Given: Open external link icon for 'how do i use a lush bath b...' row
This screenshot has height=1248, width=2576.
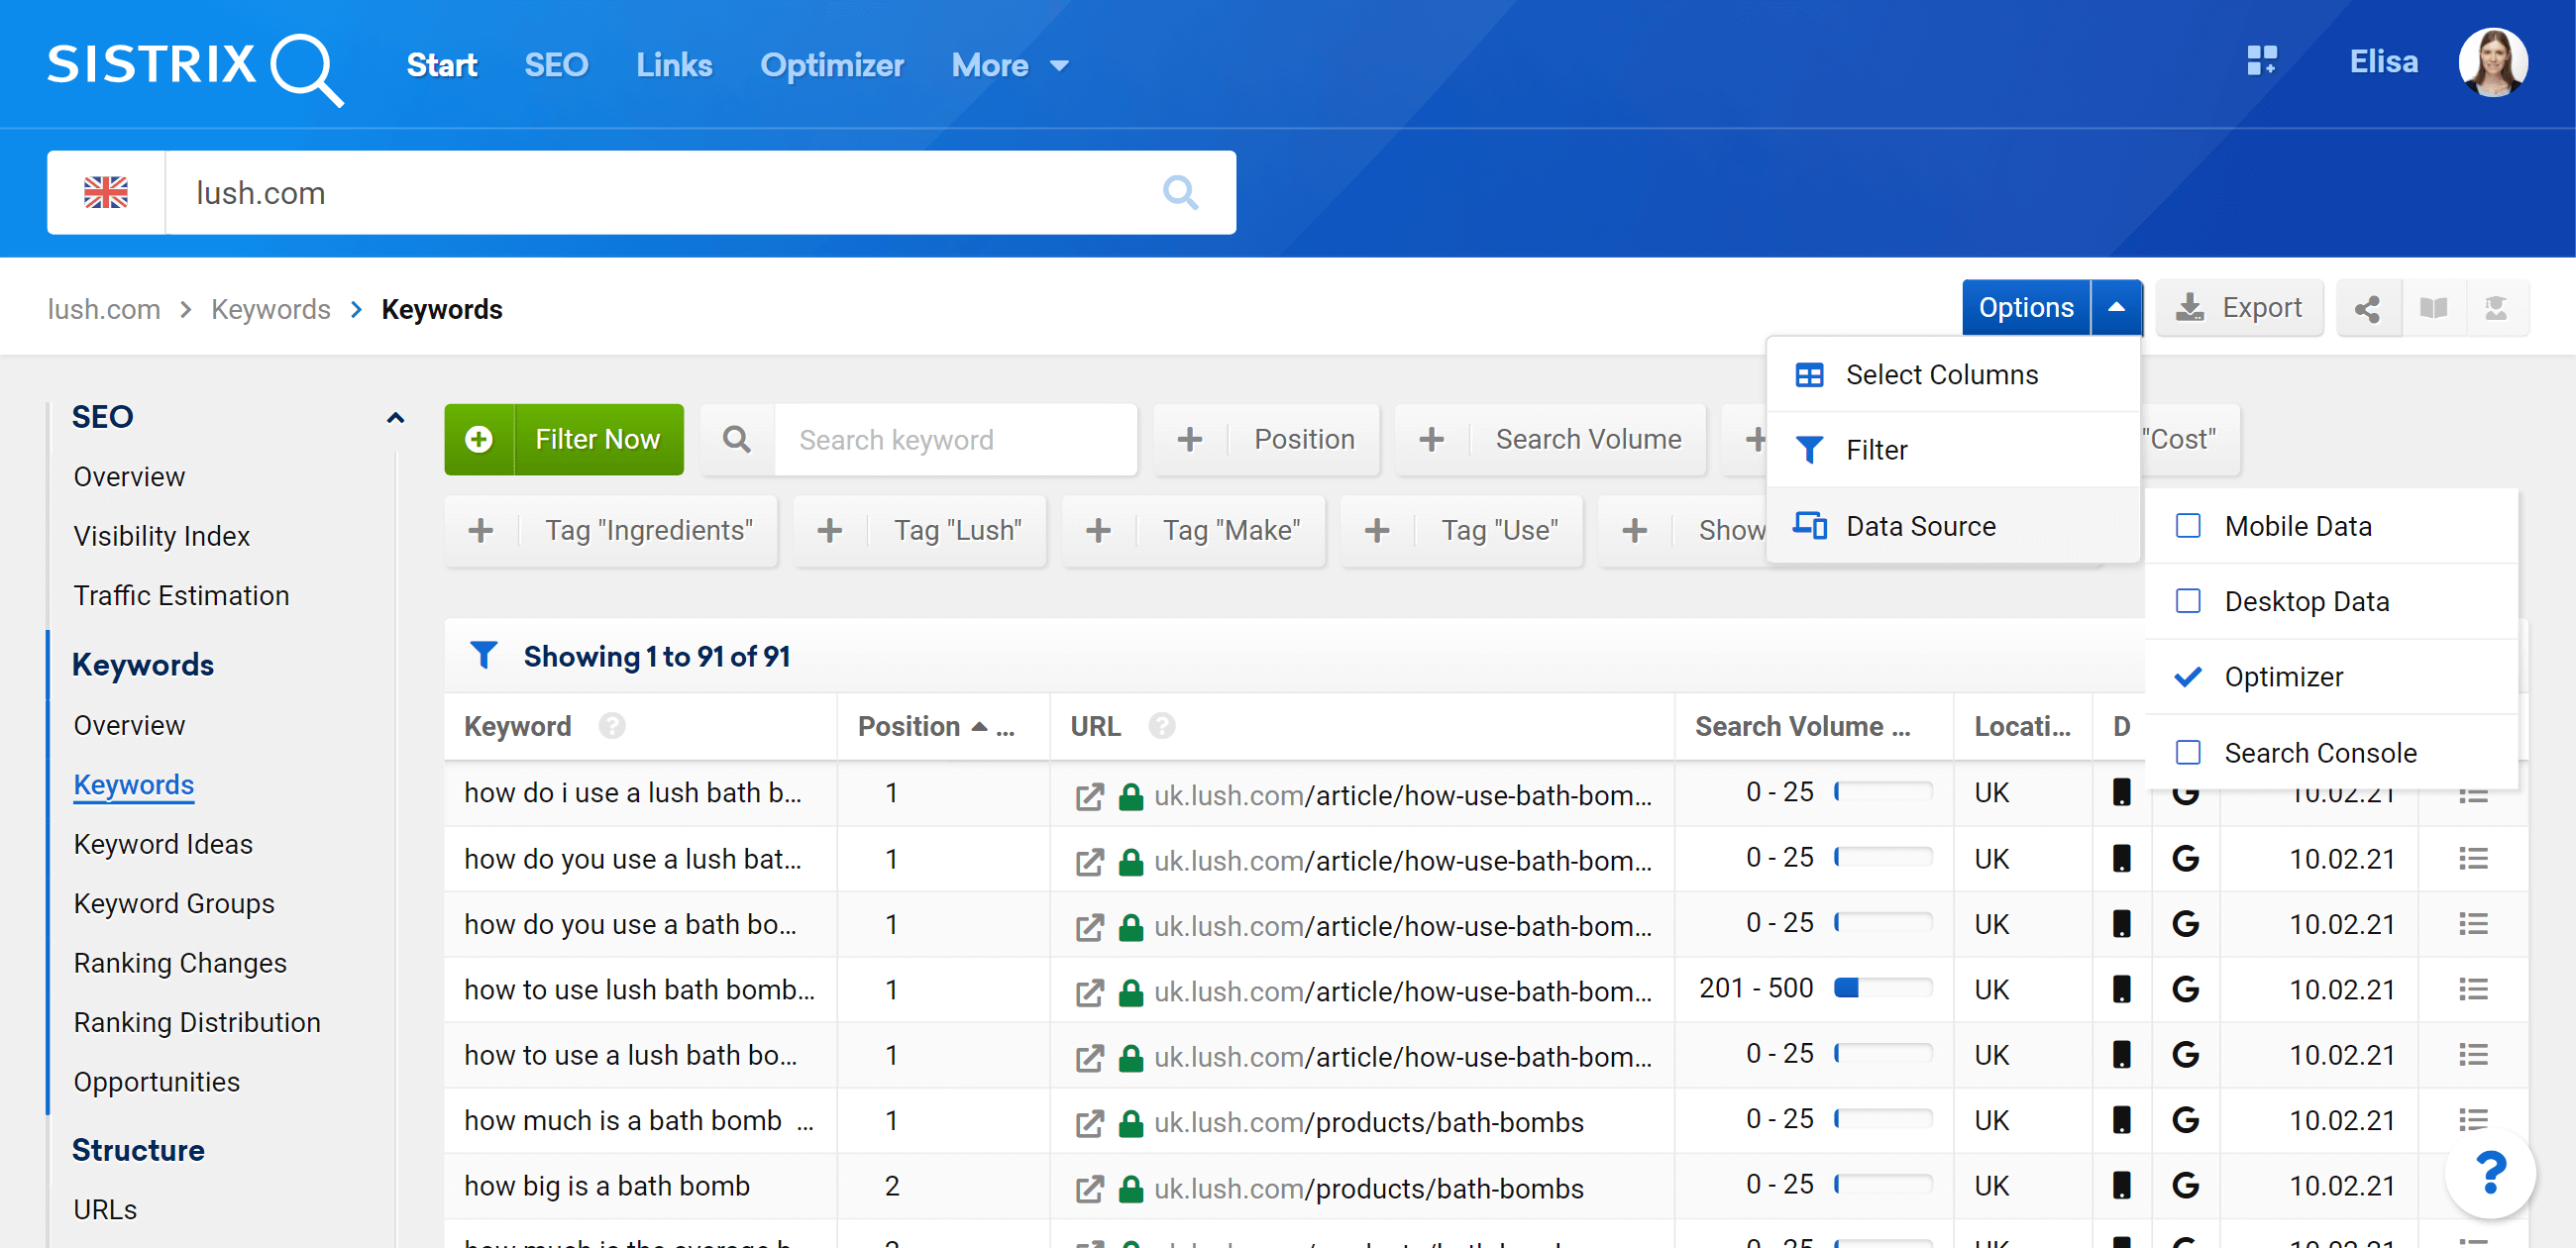Looking at the screenshot, I should 1089,796.
